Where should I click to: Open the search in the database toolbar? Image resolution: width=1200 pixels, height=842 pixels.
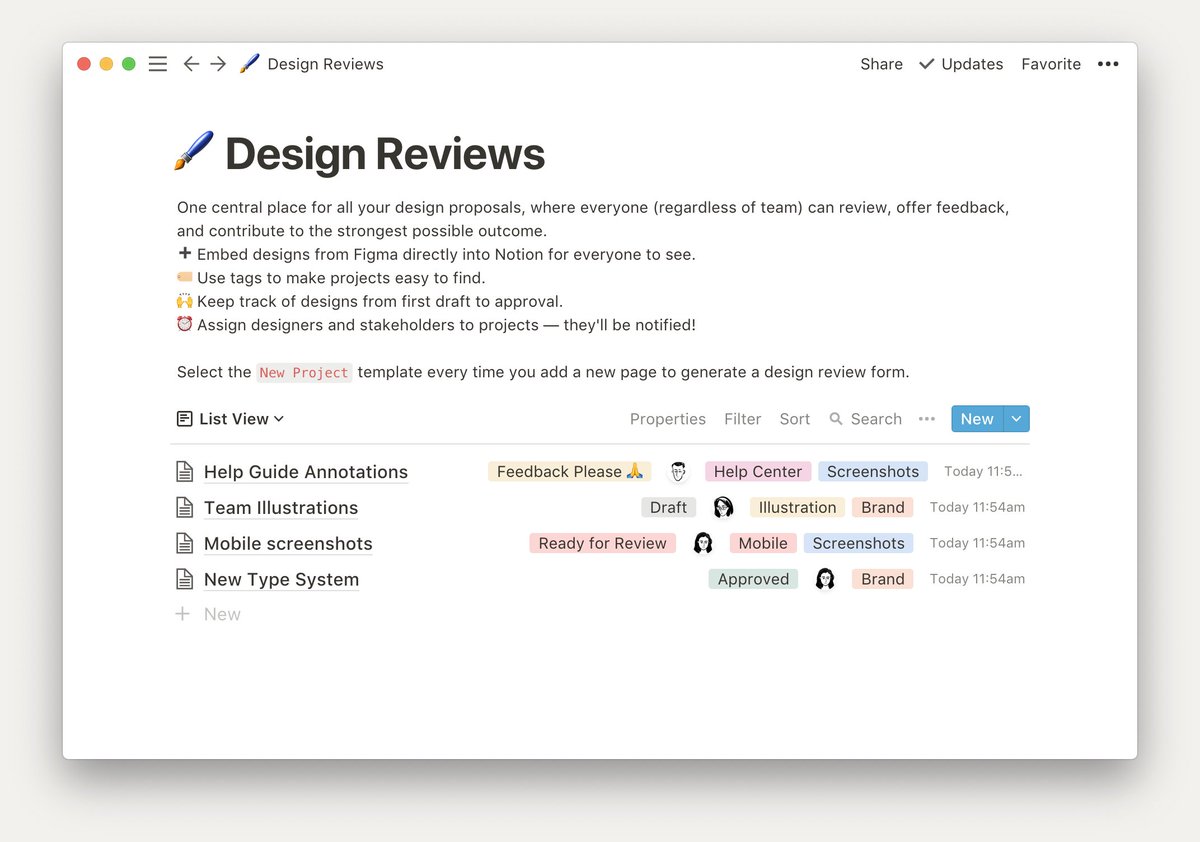pyautogui.click(x=865, y=419)
